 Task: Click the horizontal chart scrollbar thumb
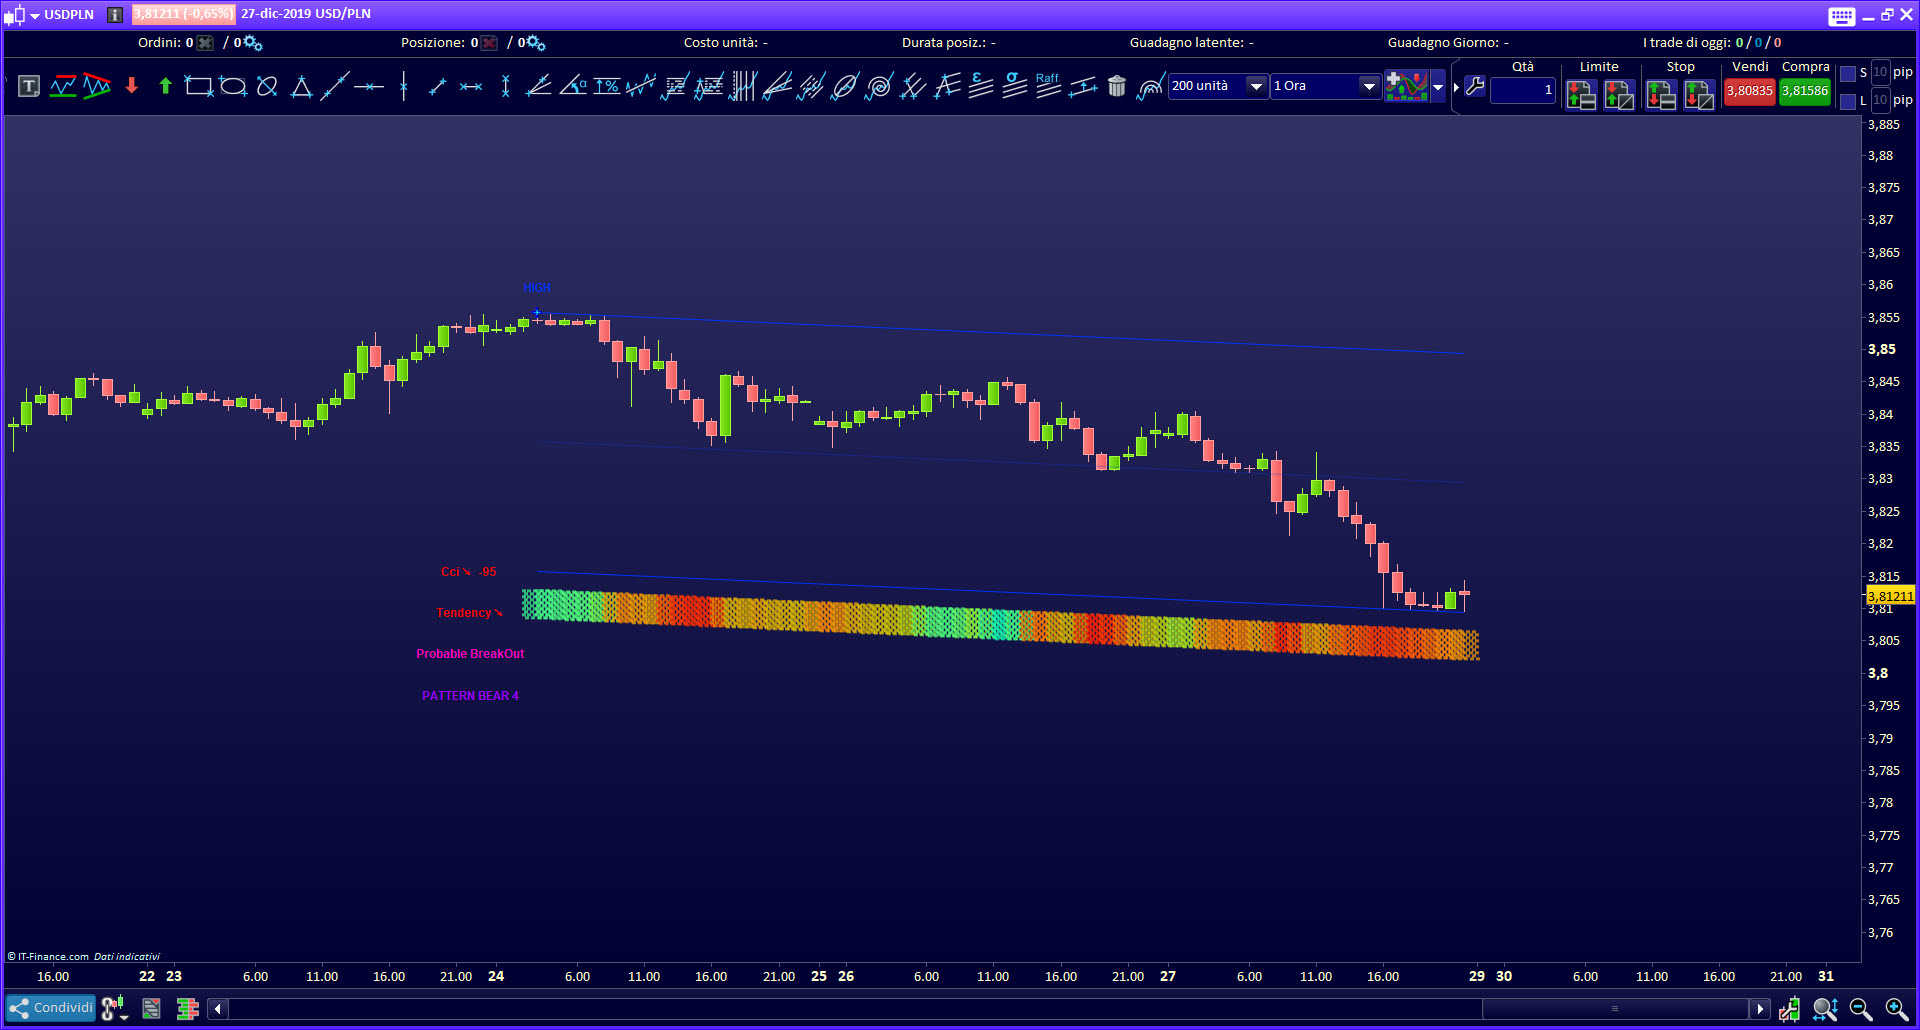(1614, 1009)
